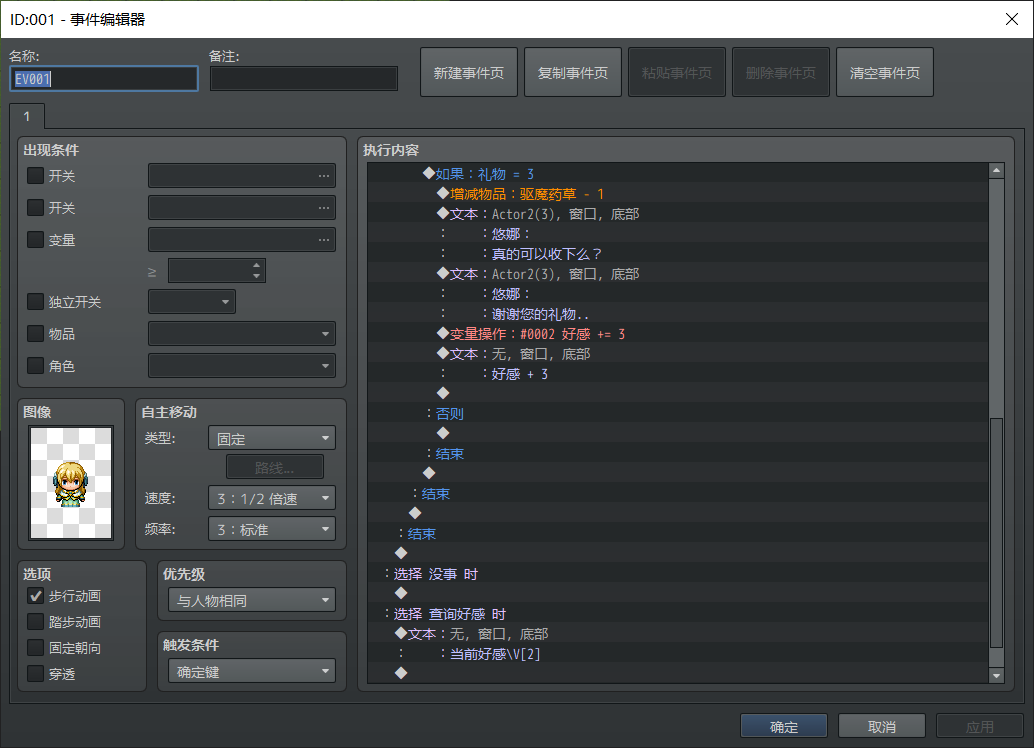The width and height of the screenshot is (1034, 748).
Task: Expand the 速度 dropdown
Action: (272, 498)
